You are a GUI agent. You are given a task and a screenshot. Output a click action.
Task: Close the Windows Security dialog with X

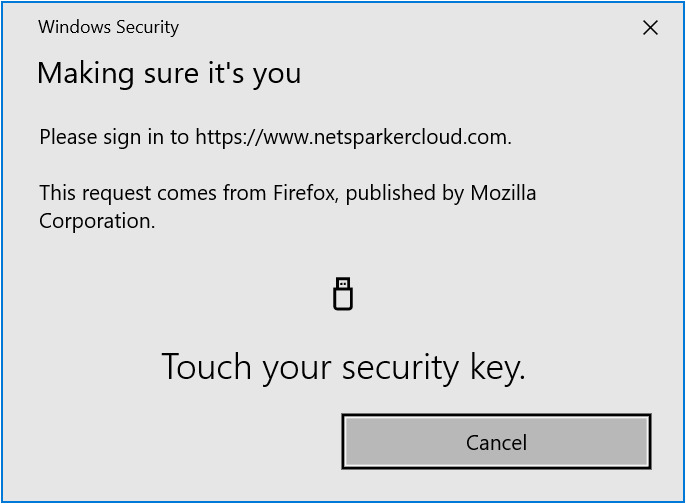650,28
